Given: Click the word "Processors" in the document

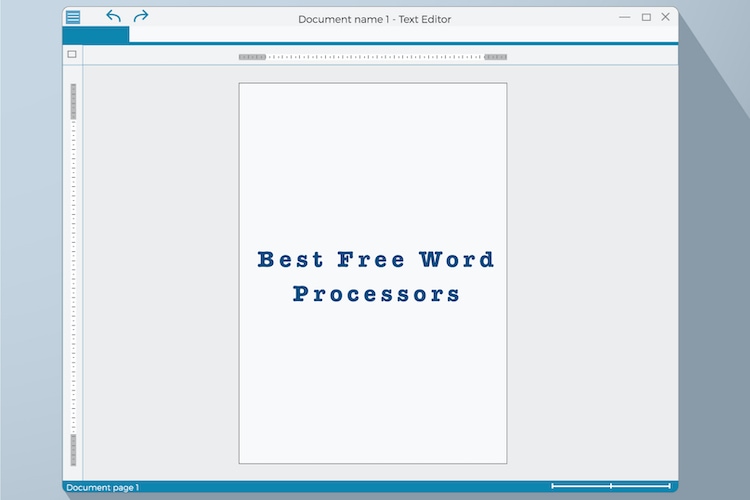Looking at the screenshot, I should [x=376, y=295].
